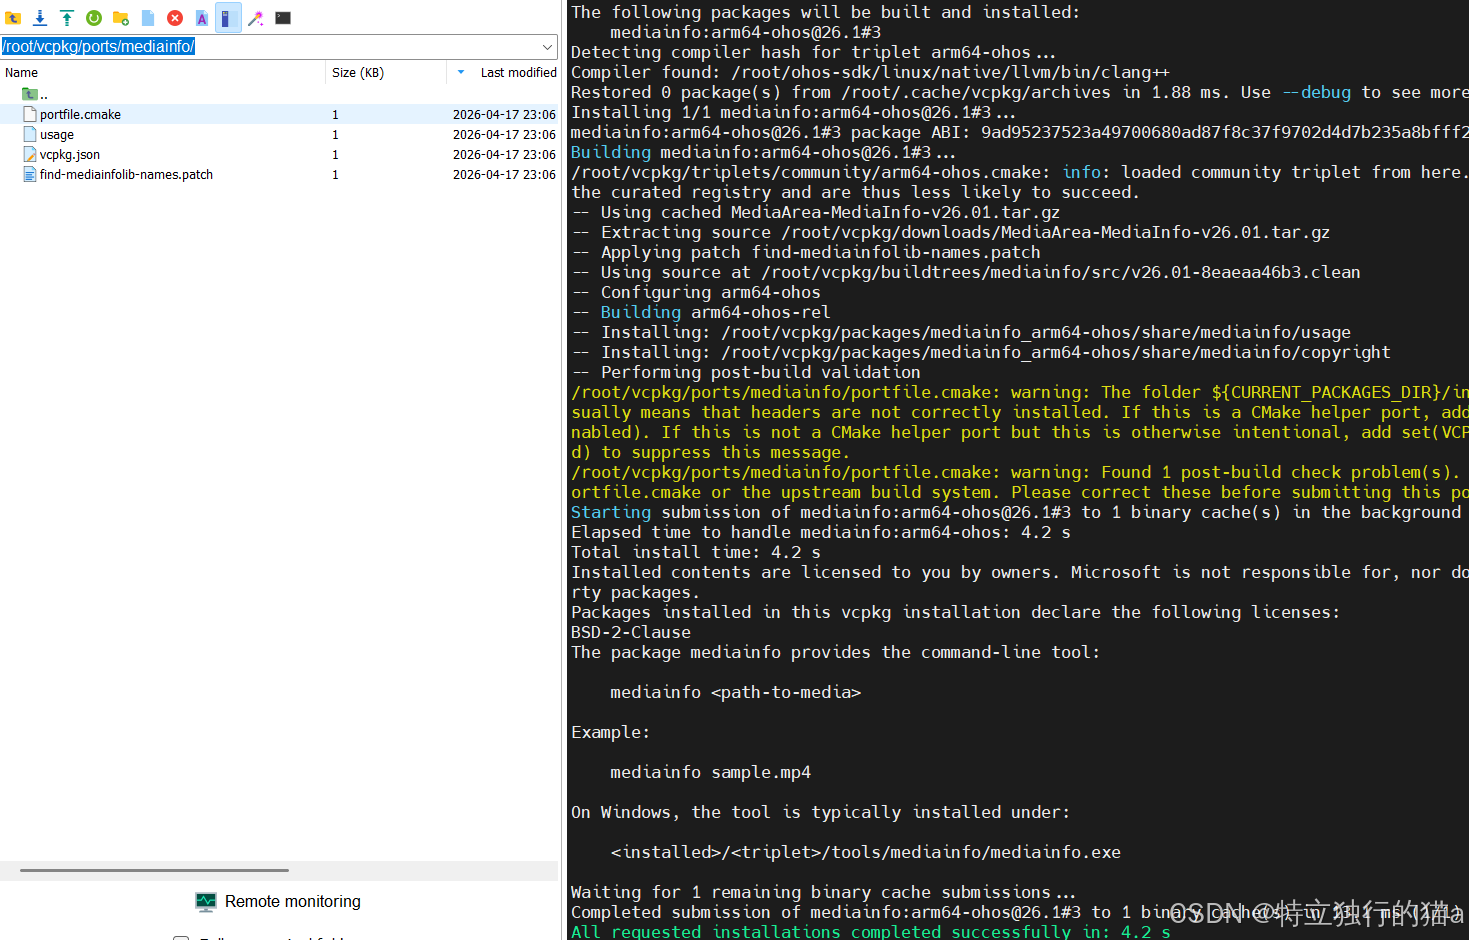
Task: Click the remote path input field
Action: (270, 46)
